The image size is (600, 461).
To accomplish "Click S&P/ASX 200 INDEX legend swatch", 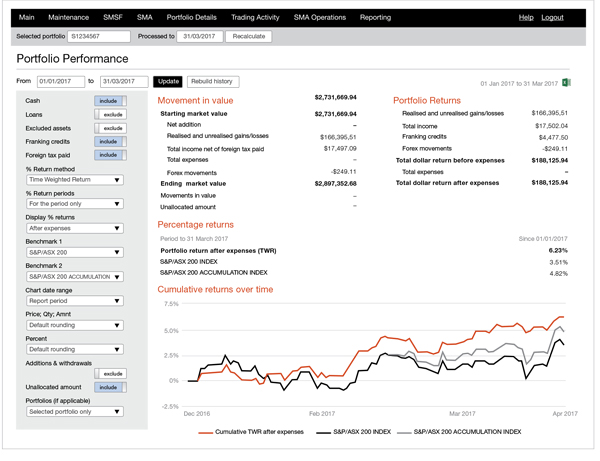I will click(323, 433).
